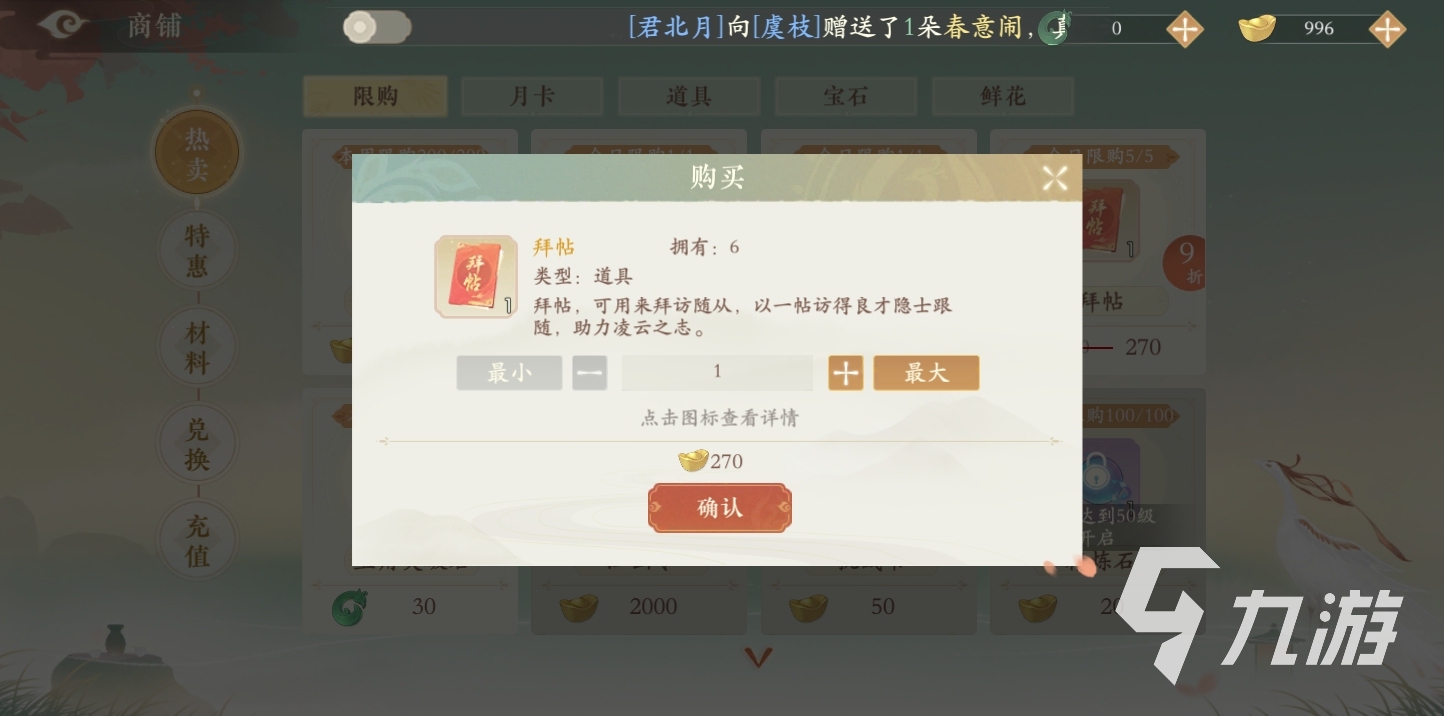The height and width of the screenshot is (716, 1444).
Task: Go back using the eye-shaped return icon
Action: click(x=63, y=25)
